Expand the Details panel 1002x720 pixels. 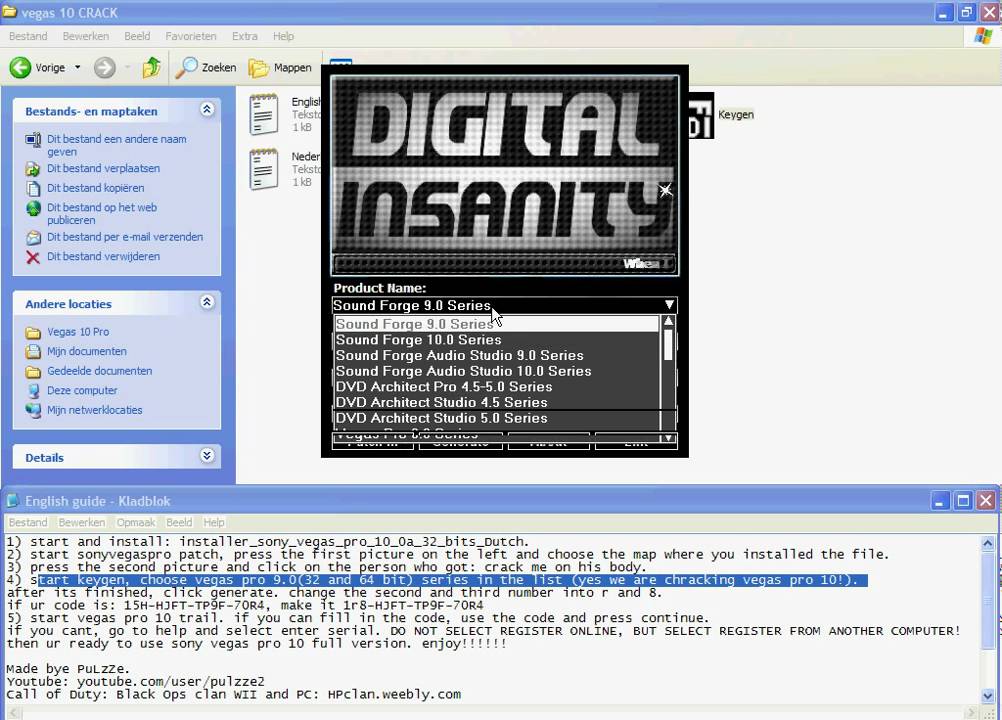(x=206, y=456)
